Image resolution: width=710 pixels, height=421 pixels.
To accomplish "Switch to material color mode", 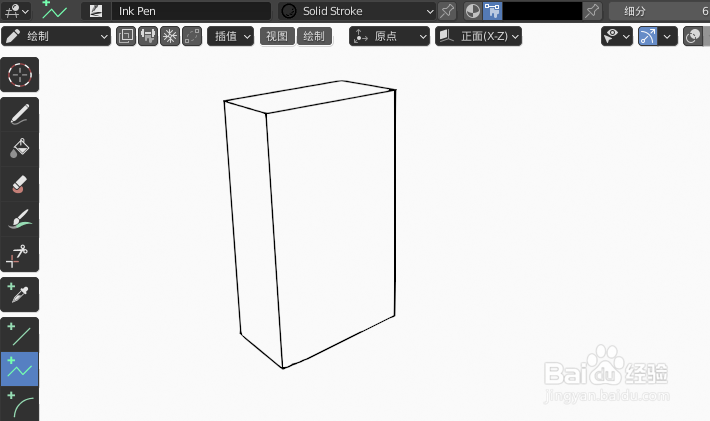I will [x=473, y=11].
